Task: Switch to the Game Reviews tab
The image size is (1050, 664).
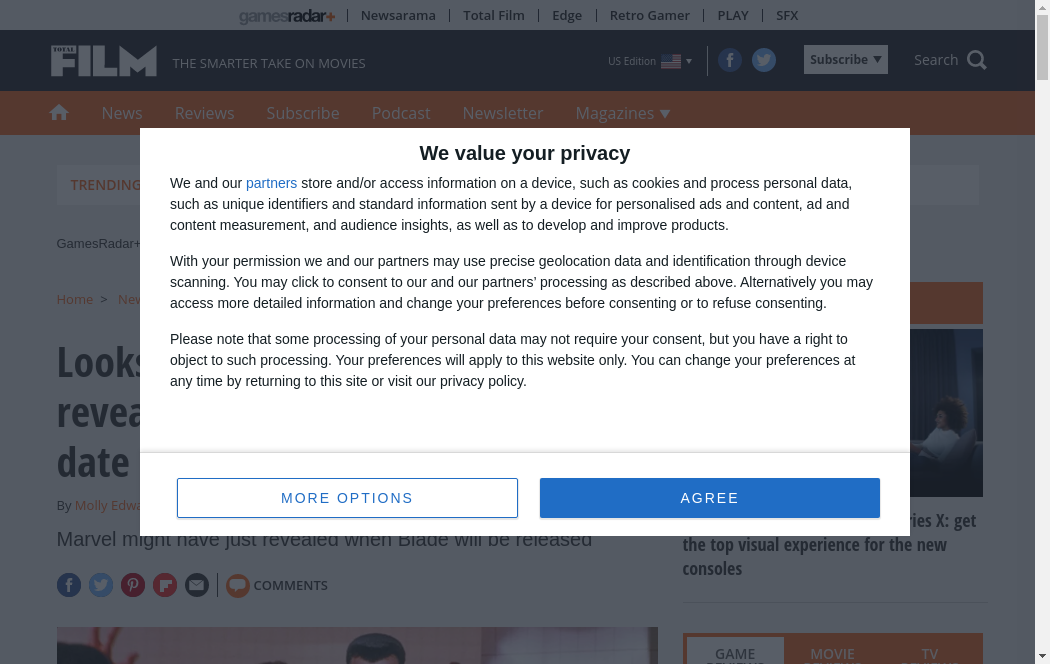Action: click(735, 652)
